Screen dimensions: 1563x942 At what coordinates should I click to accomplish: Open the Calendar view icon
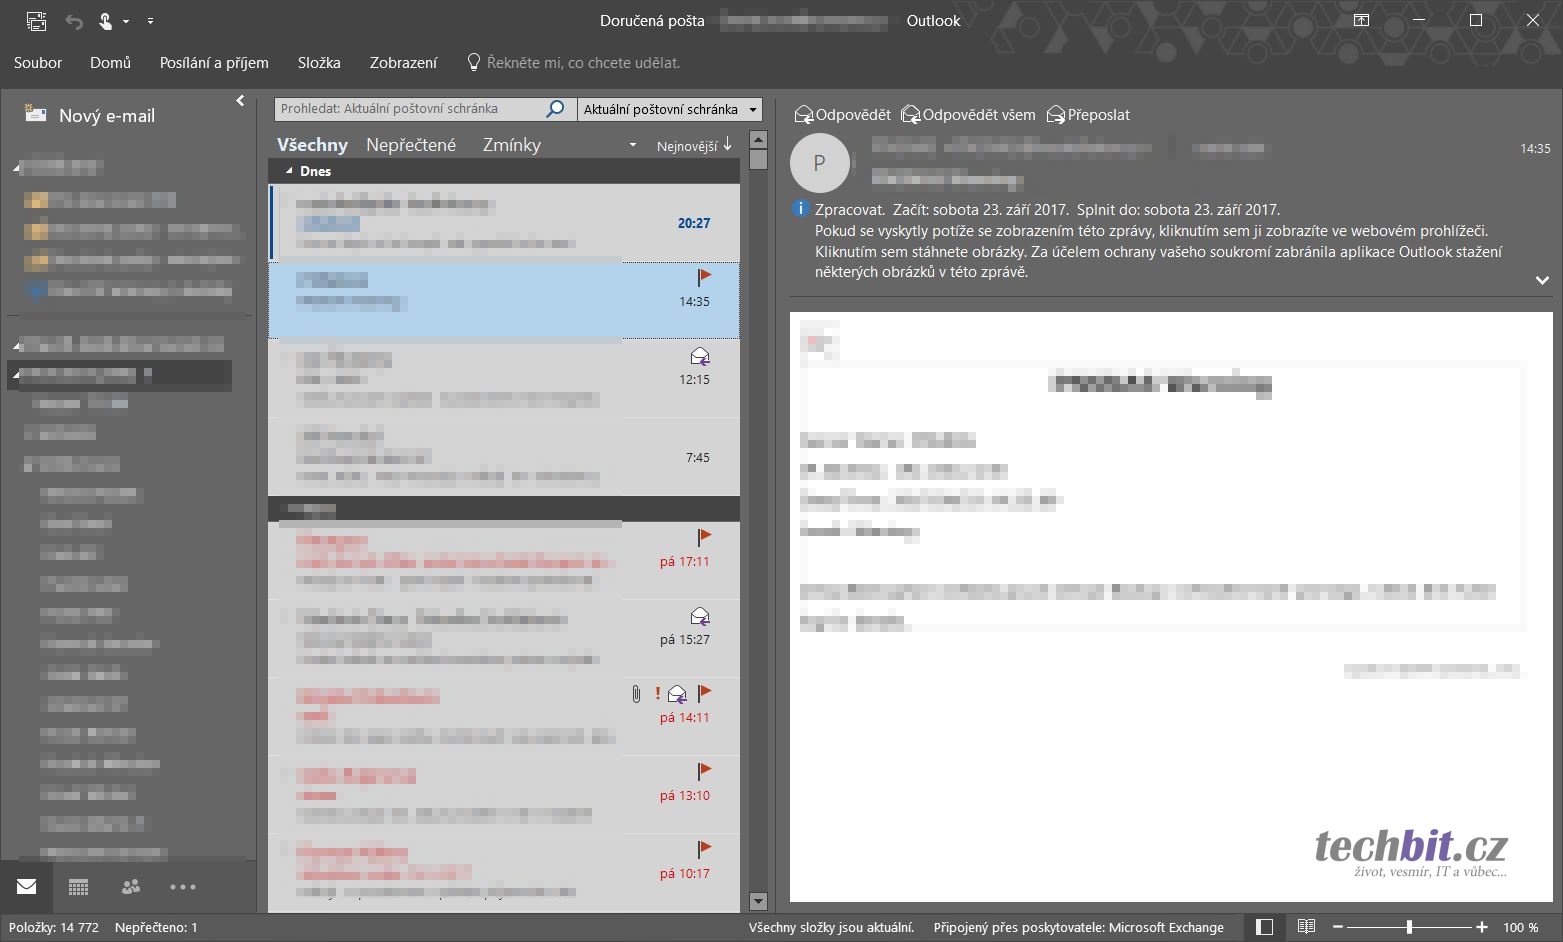79,887
